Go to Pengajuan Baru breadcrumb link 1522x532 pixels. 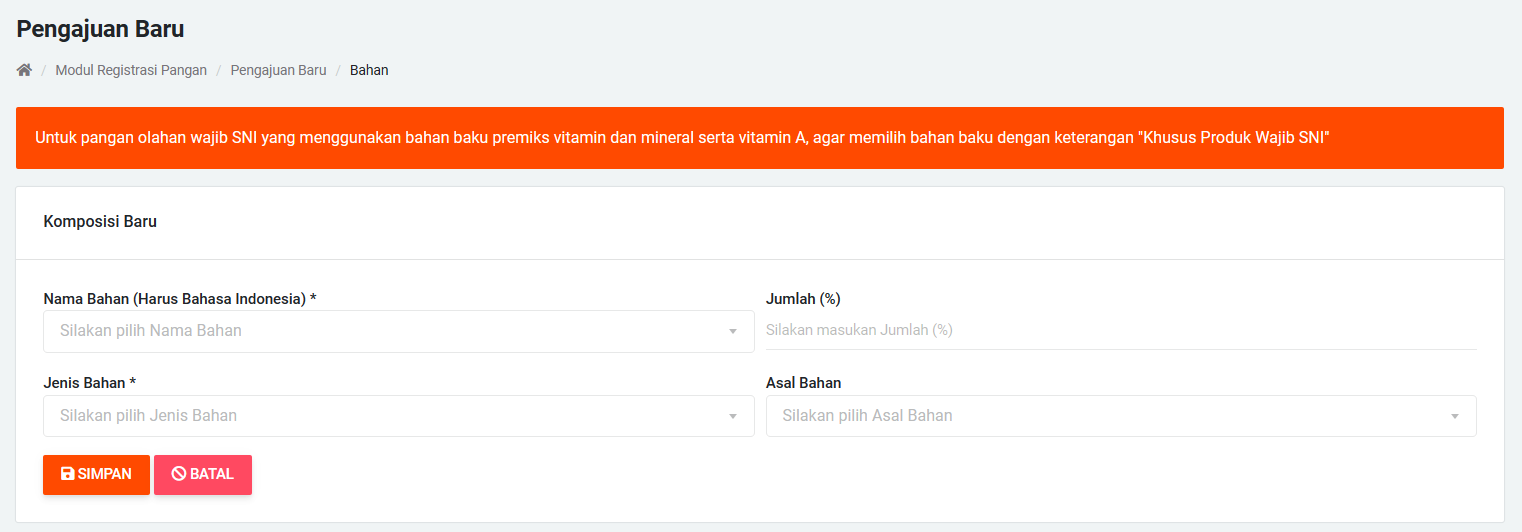(x=278, y=70)
